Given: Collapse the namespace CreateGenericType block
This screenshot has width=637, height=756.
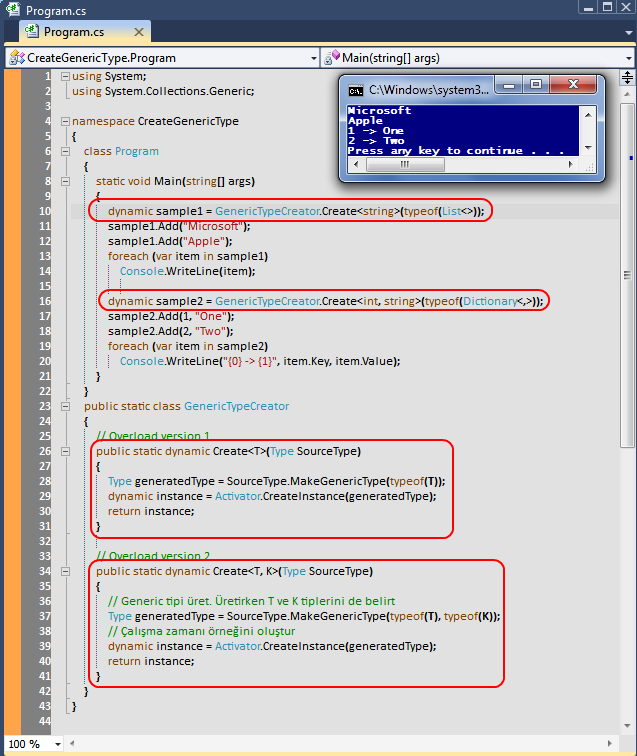Looking at the screenshot, I should pos(65,122).
